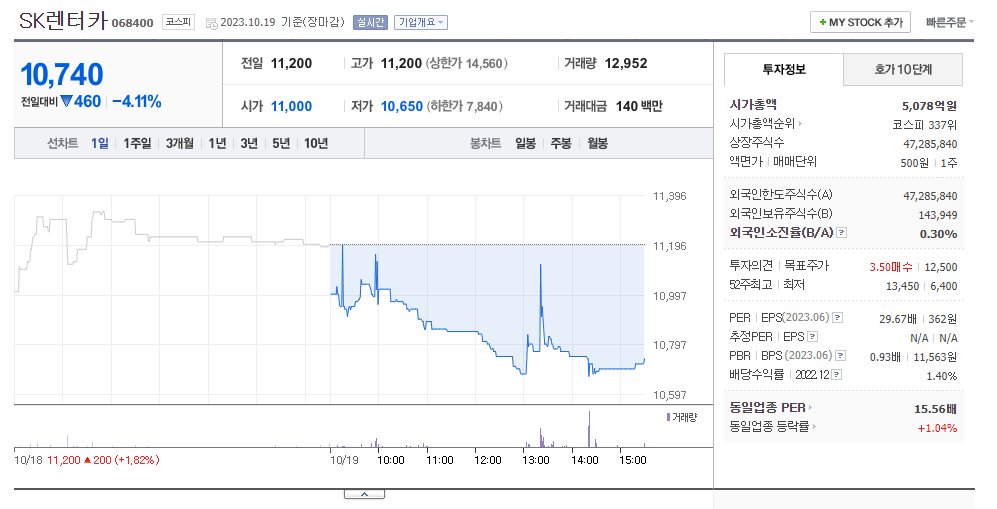The image size is (997, 509).
Task: Switch to 투자정보 tab
Action: (x=784, y=69)
